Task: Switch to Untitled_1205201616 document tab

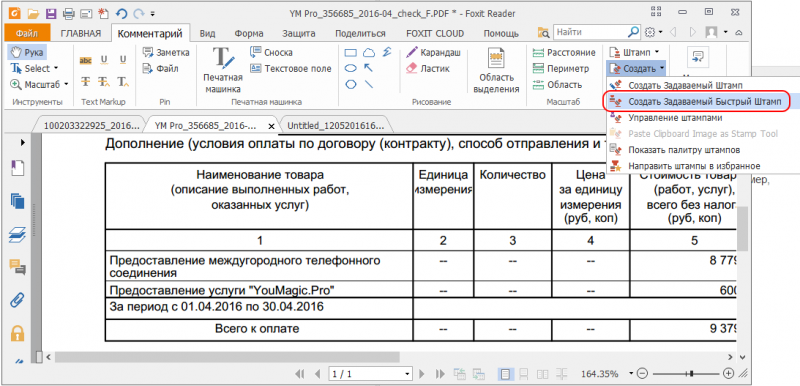Action: click(335, 125)
